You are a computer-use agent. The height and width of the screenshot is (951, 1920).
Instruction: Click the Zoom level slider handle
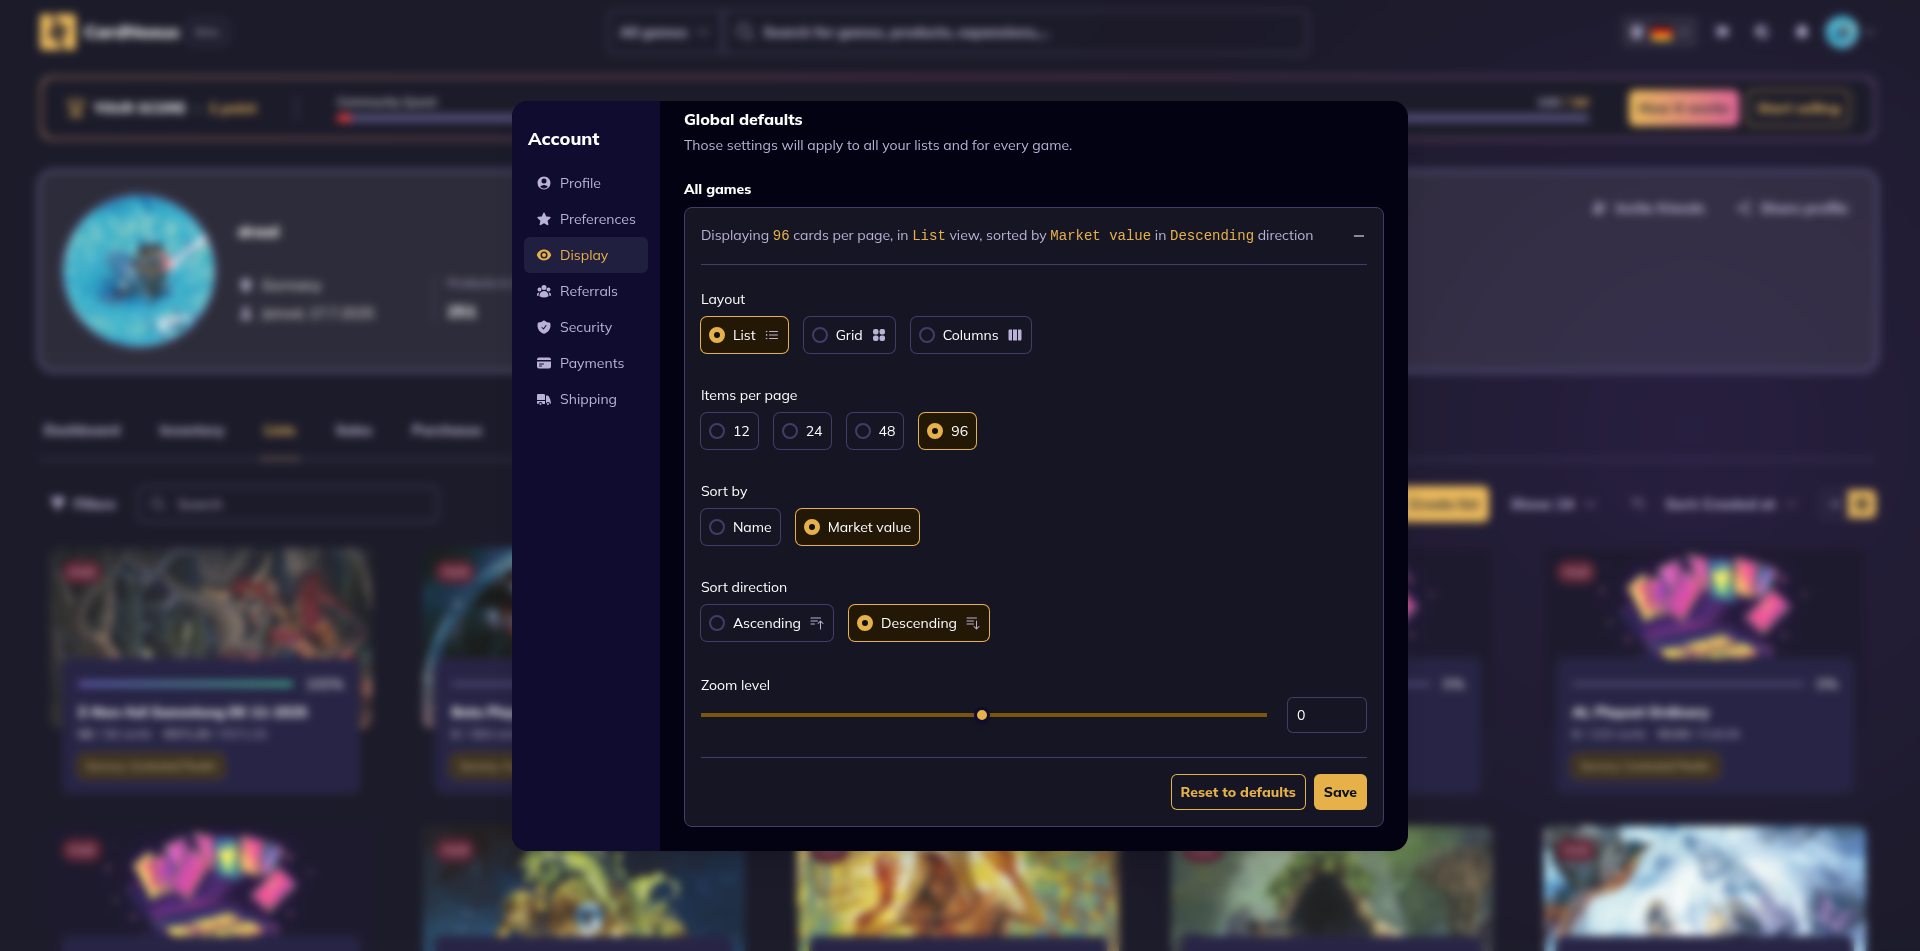982,715
